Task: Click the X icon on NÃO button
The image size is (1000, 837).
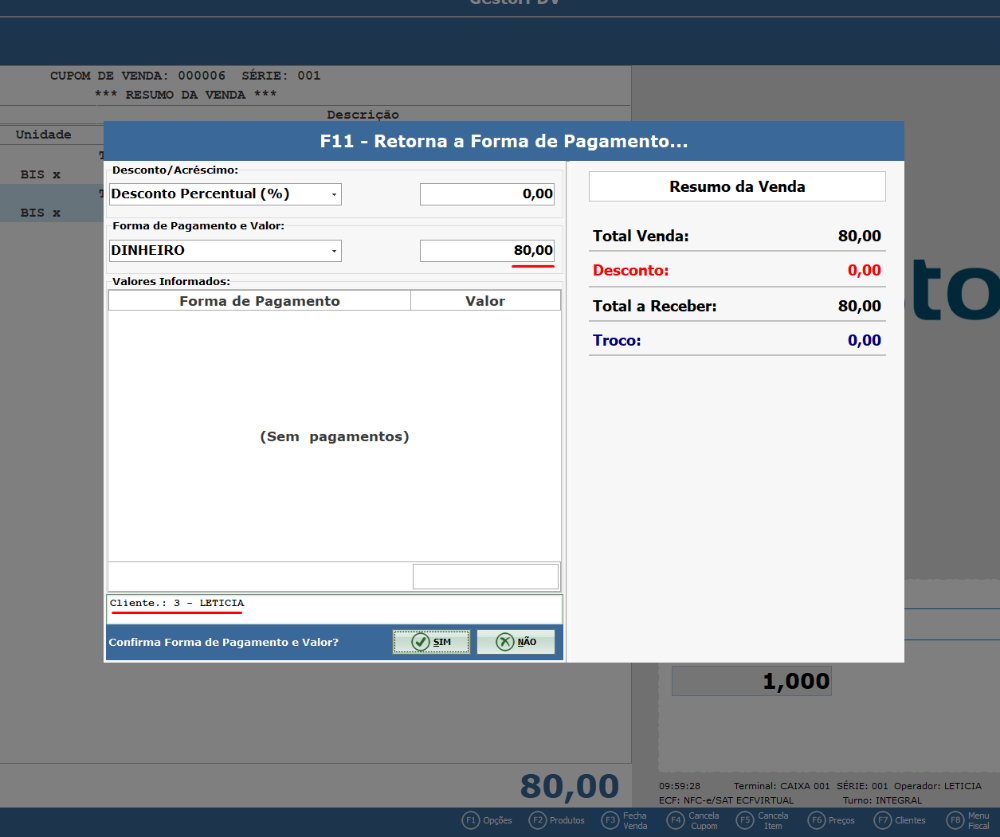Action: [504, 642]
